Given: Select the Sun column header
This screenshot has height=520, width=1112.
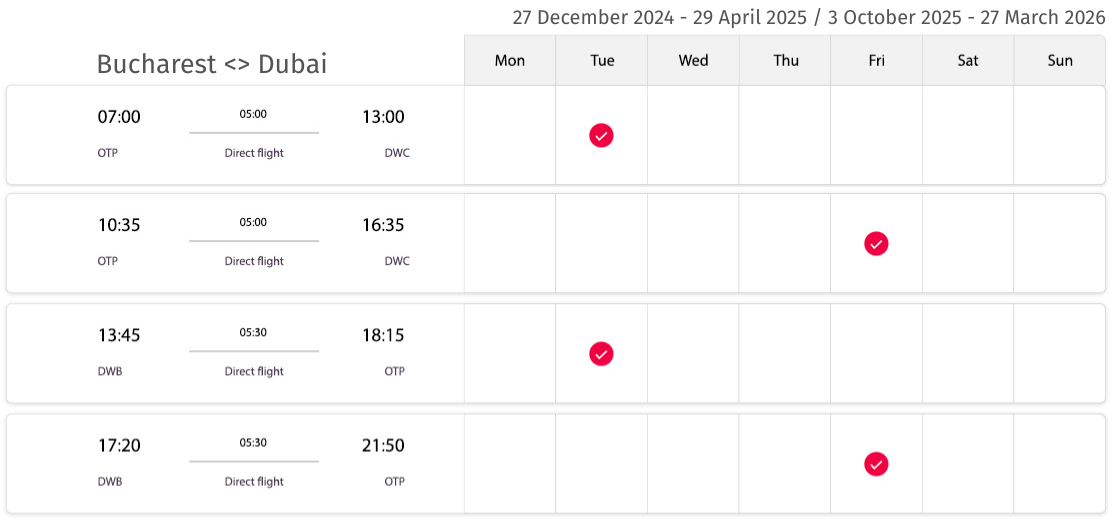Looking at the screenshot, I should point(1060,60).
